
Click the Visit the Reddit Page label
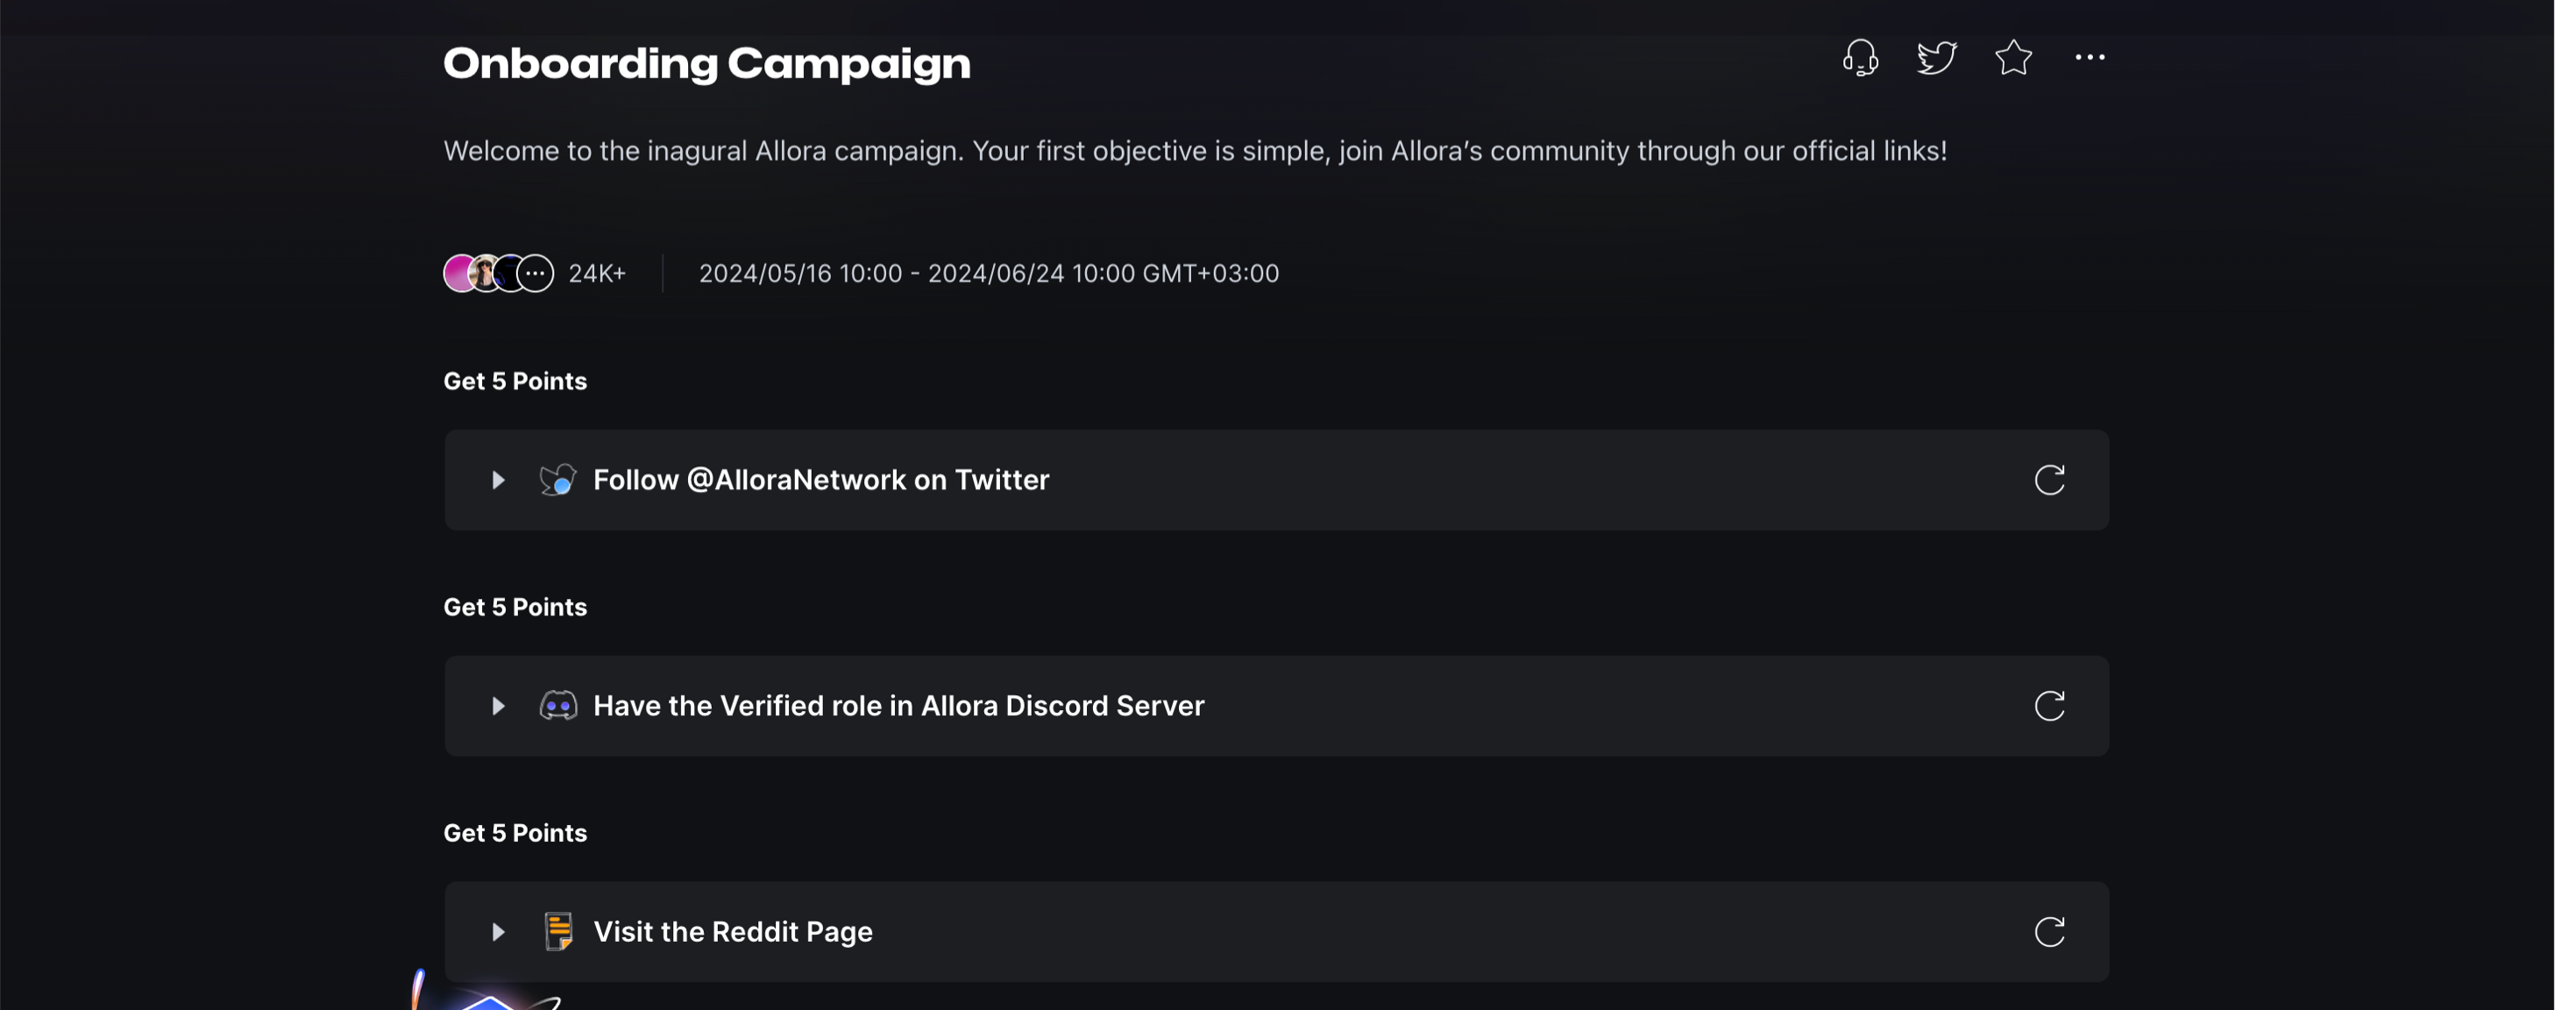pos(732,932)
